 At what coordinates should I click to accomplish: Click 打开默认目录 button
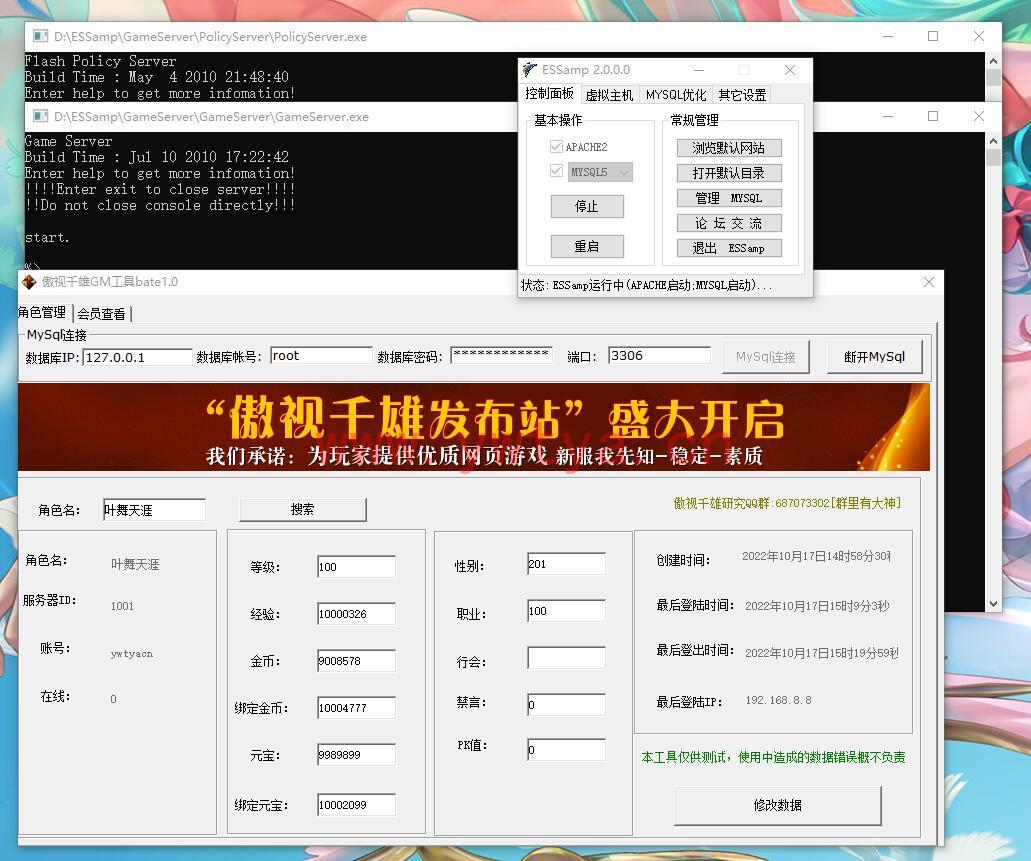pos(729,173)
